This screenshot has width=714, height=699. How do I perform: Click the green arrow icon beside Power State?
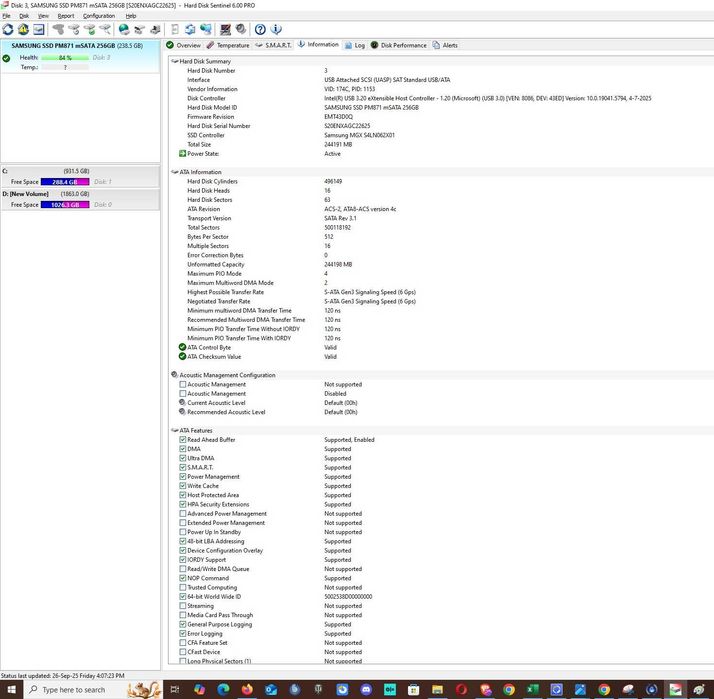coord(183,153)
